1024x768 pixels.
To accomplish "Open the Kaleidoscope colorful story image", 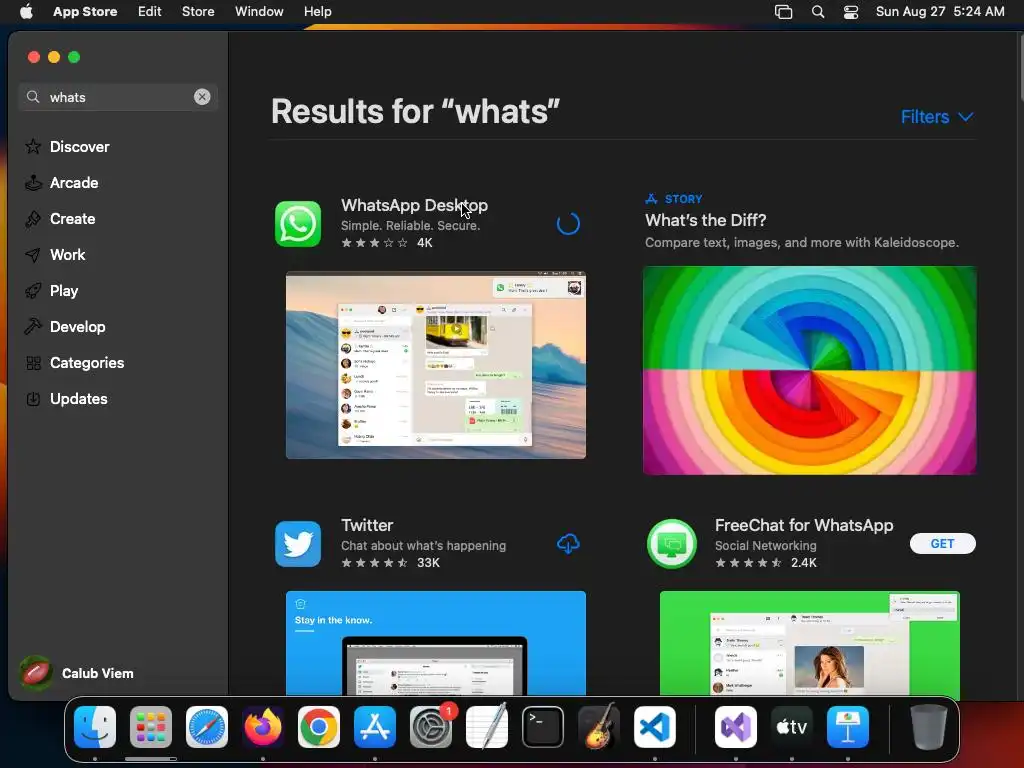I will point(810,370).
